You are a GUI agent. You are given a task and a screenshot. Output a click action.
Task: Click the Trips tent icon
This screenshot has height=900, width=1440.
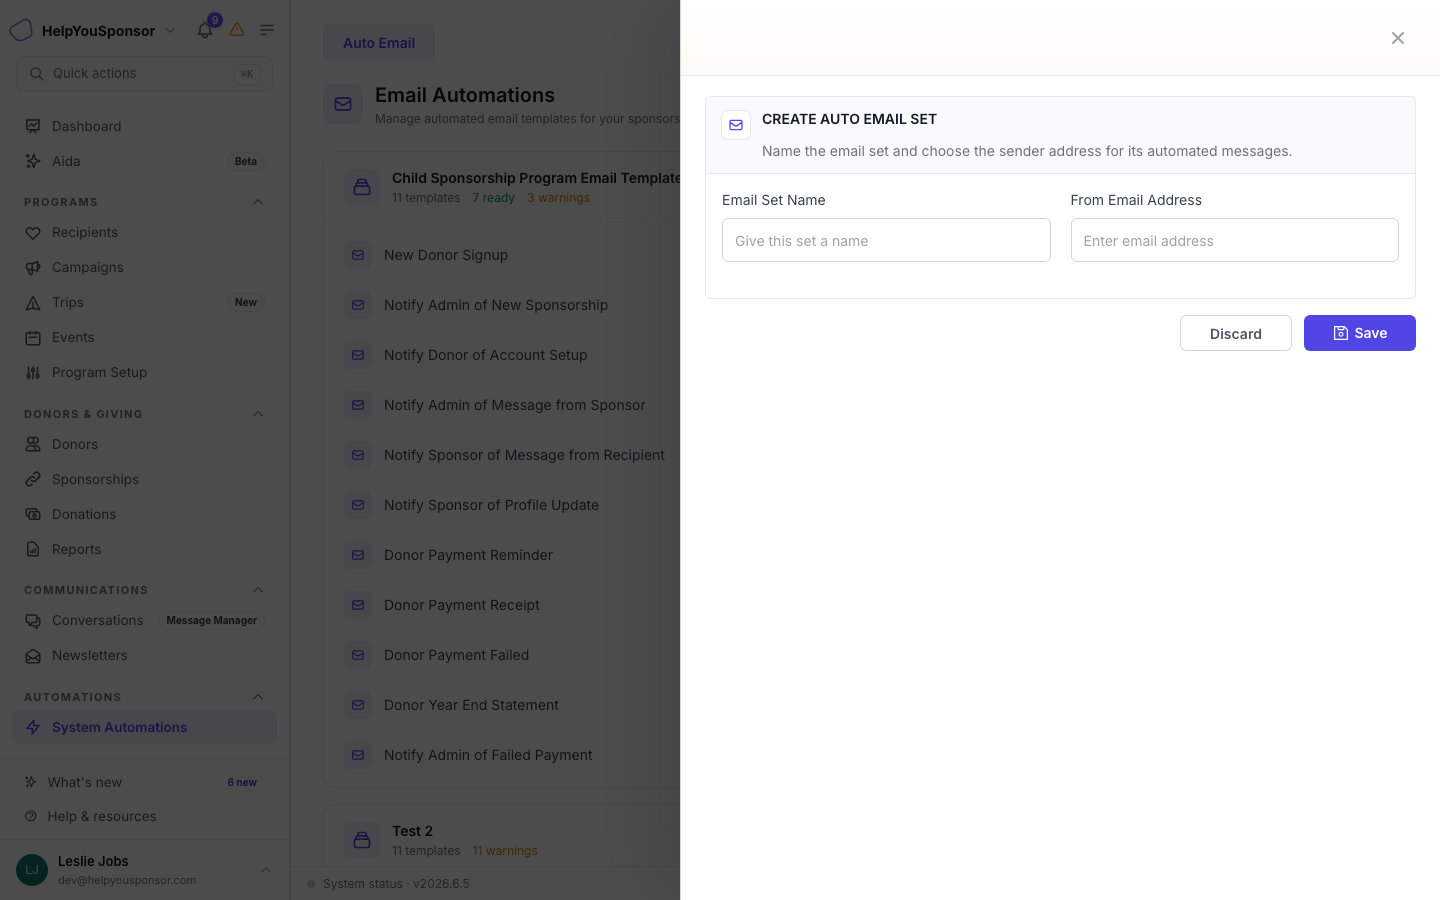(x=33, y=302)
